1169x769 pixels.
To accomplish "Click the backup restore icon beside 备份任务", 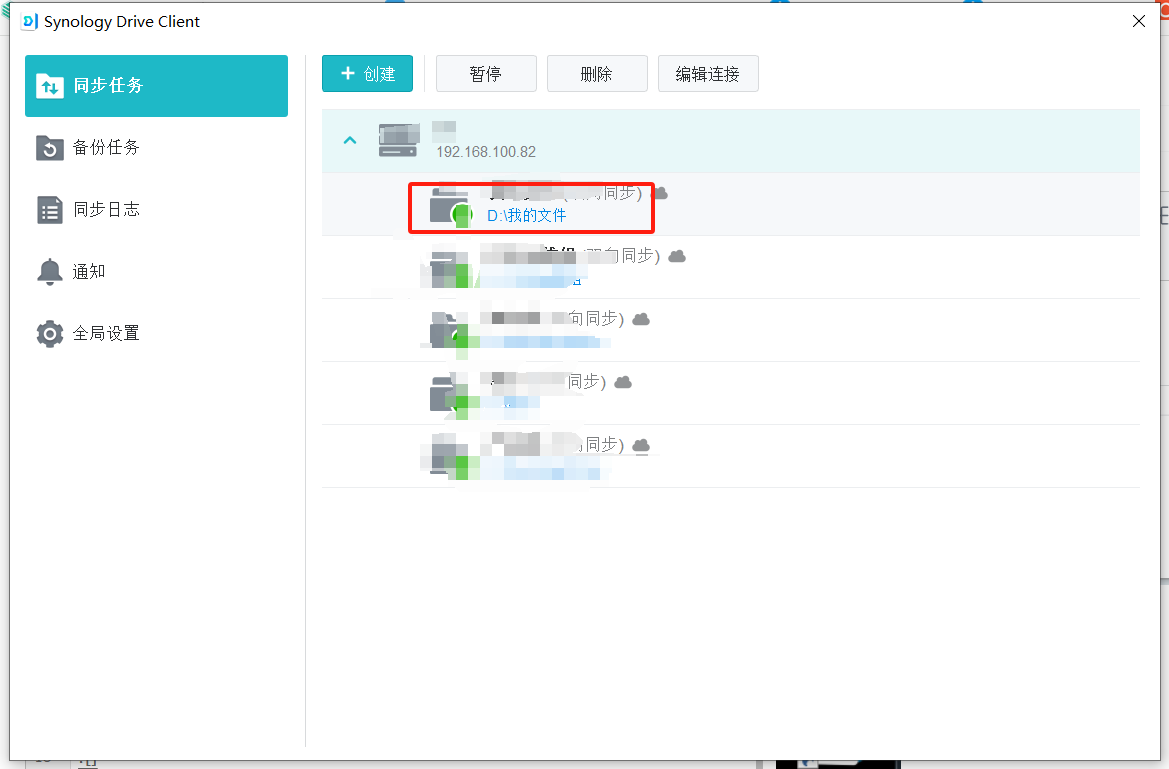I will [x=50, y=148].
